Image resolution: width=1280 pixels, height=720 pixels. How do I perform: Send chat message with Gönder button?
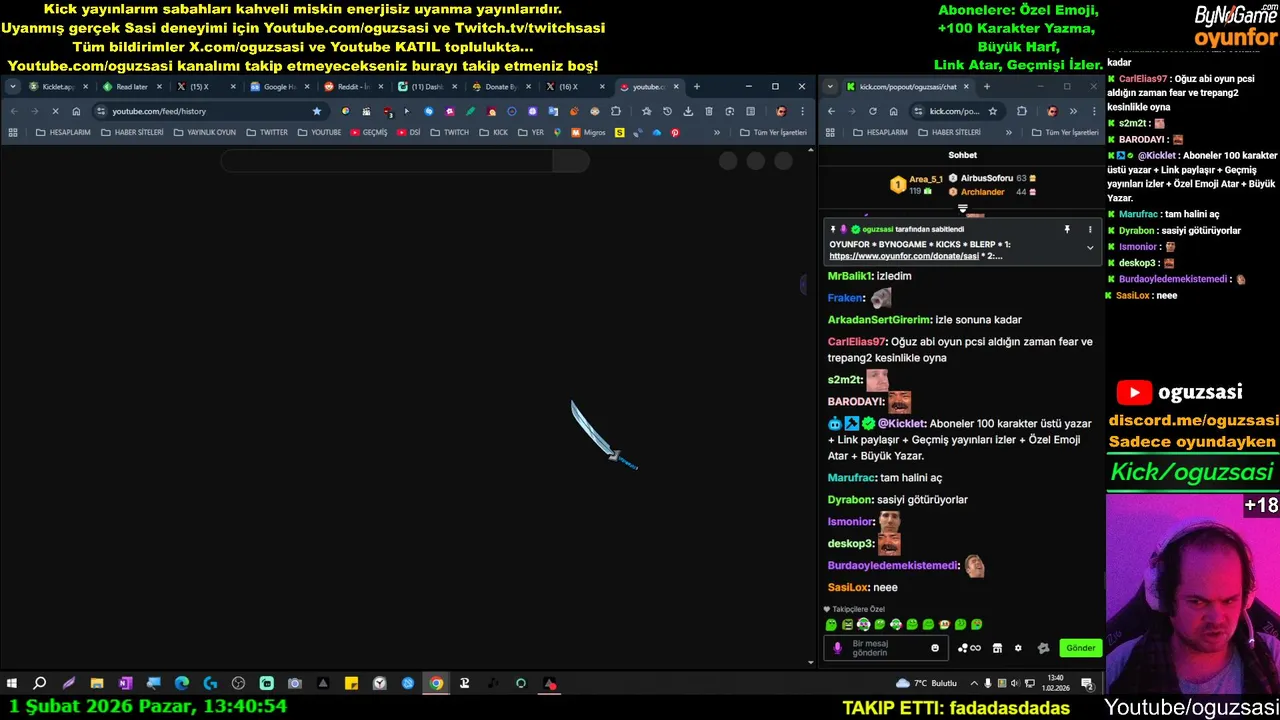coord(1080,648)
